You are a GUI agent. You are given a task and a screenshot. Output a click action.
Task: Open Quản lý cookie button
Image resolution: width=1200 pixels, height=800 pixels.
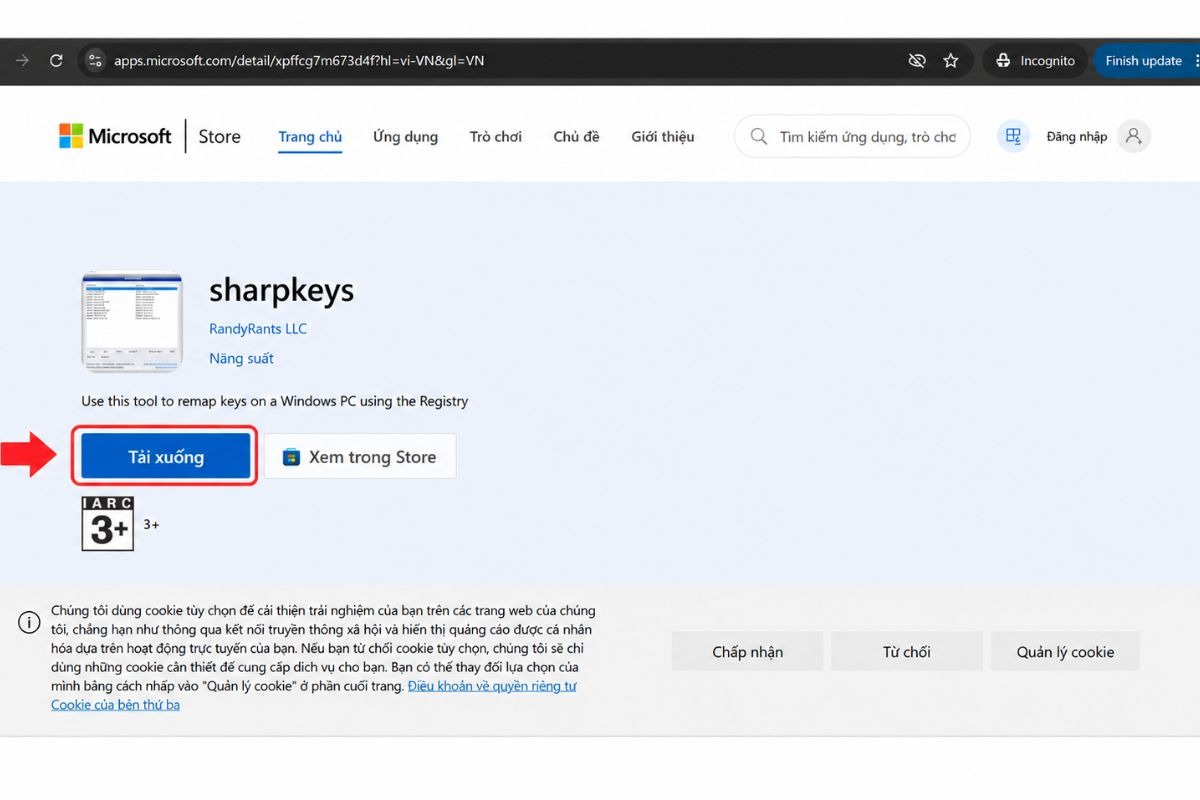1065,651
